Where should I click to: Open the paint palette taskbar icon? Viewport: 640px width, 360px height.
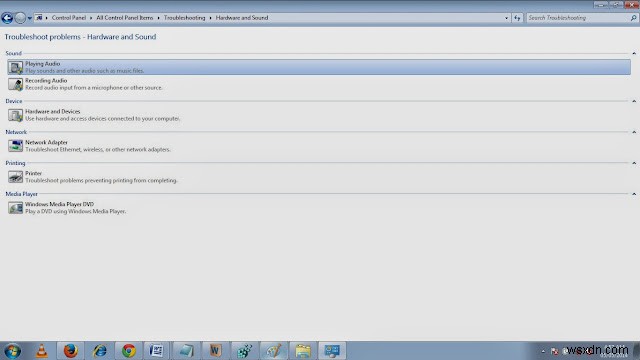[273, 351]
